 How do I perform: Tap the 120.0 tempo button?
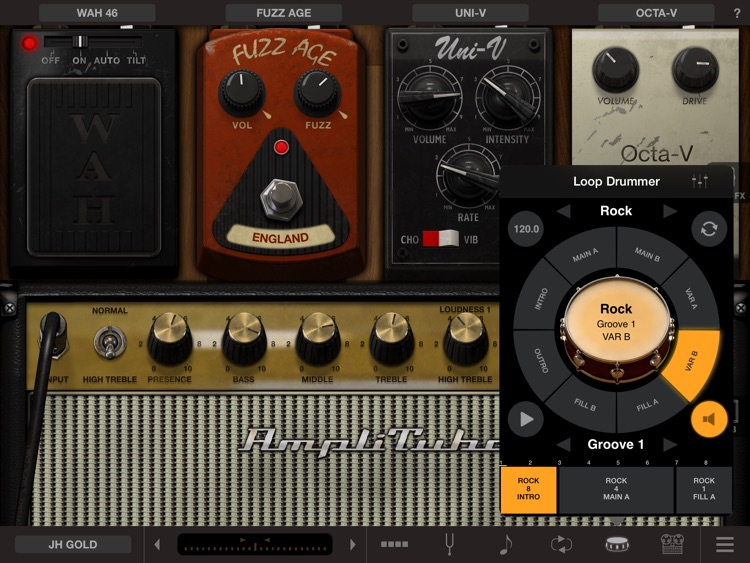(x=526, y=229)
